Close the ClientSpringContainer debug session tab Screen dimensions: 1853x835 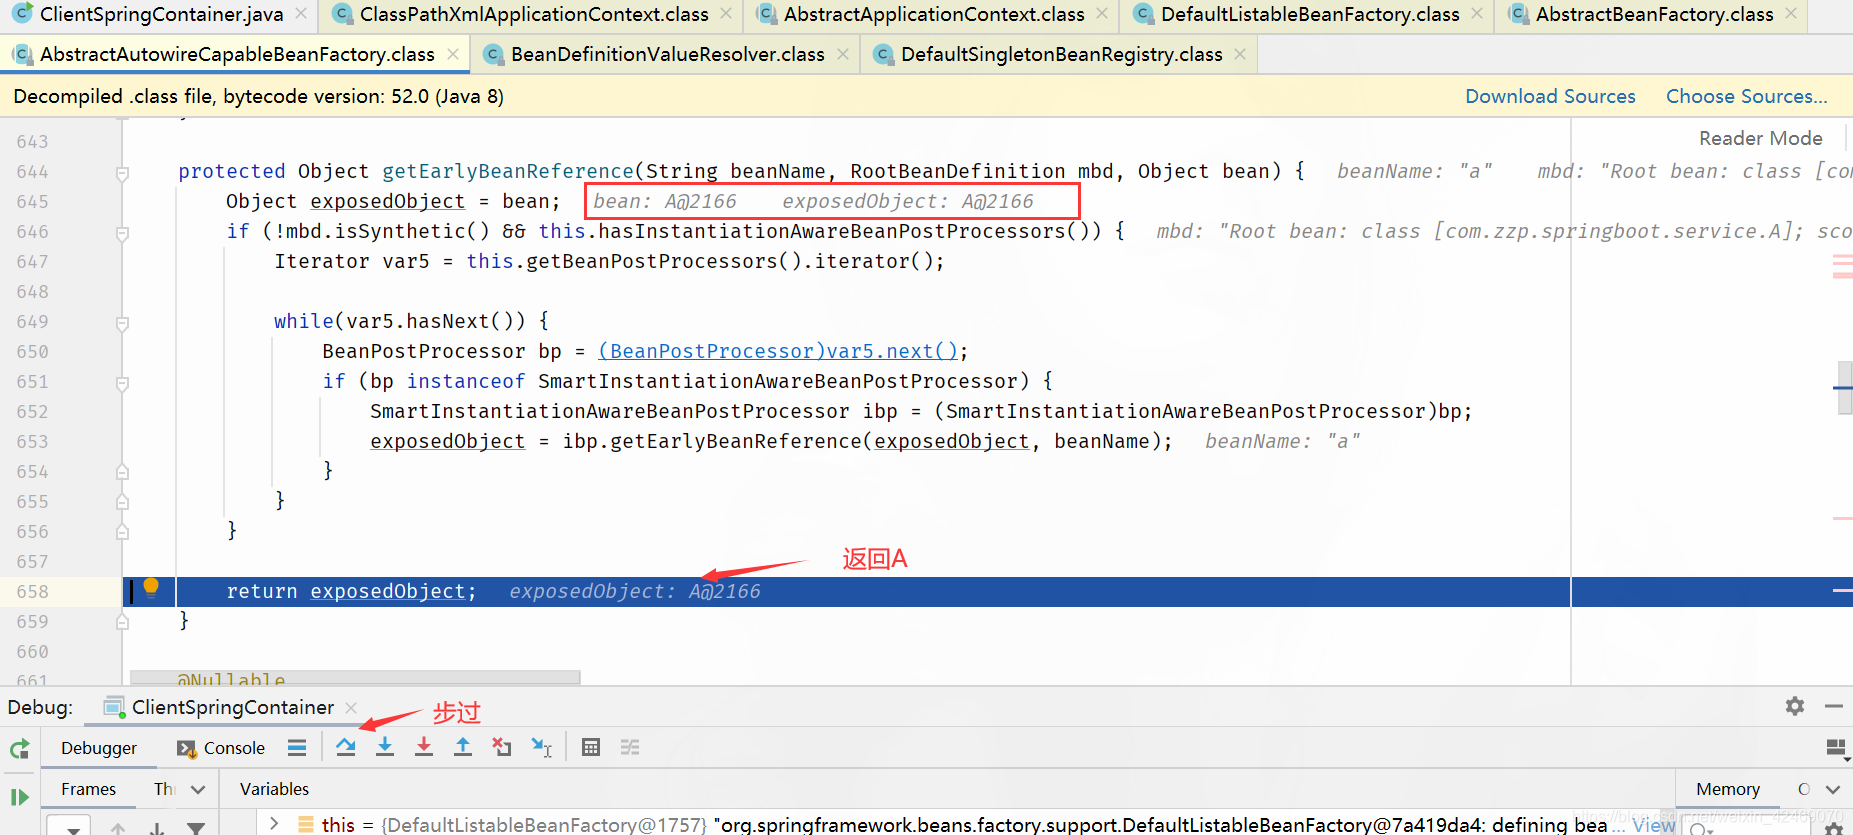[351, 707]
